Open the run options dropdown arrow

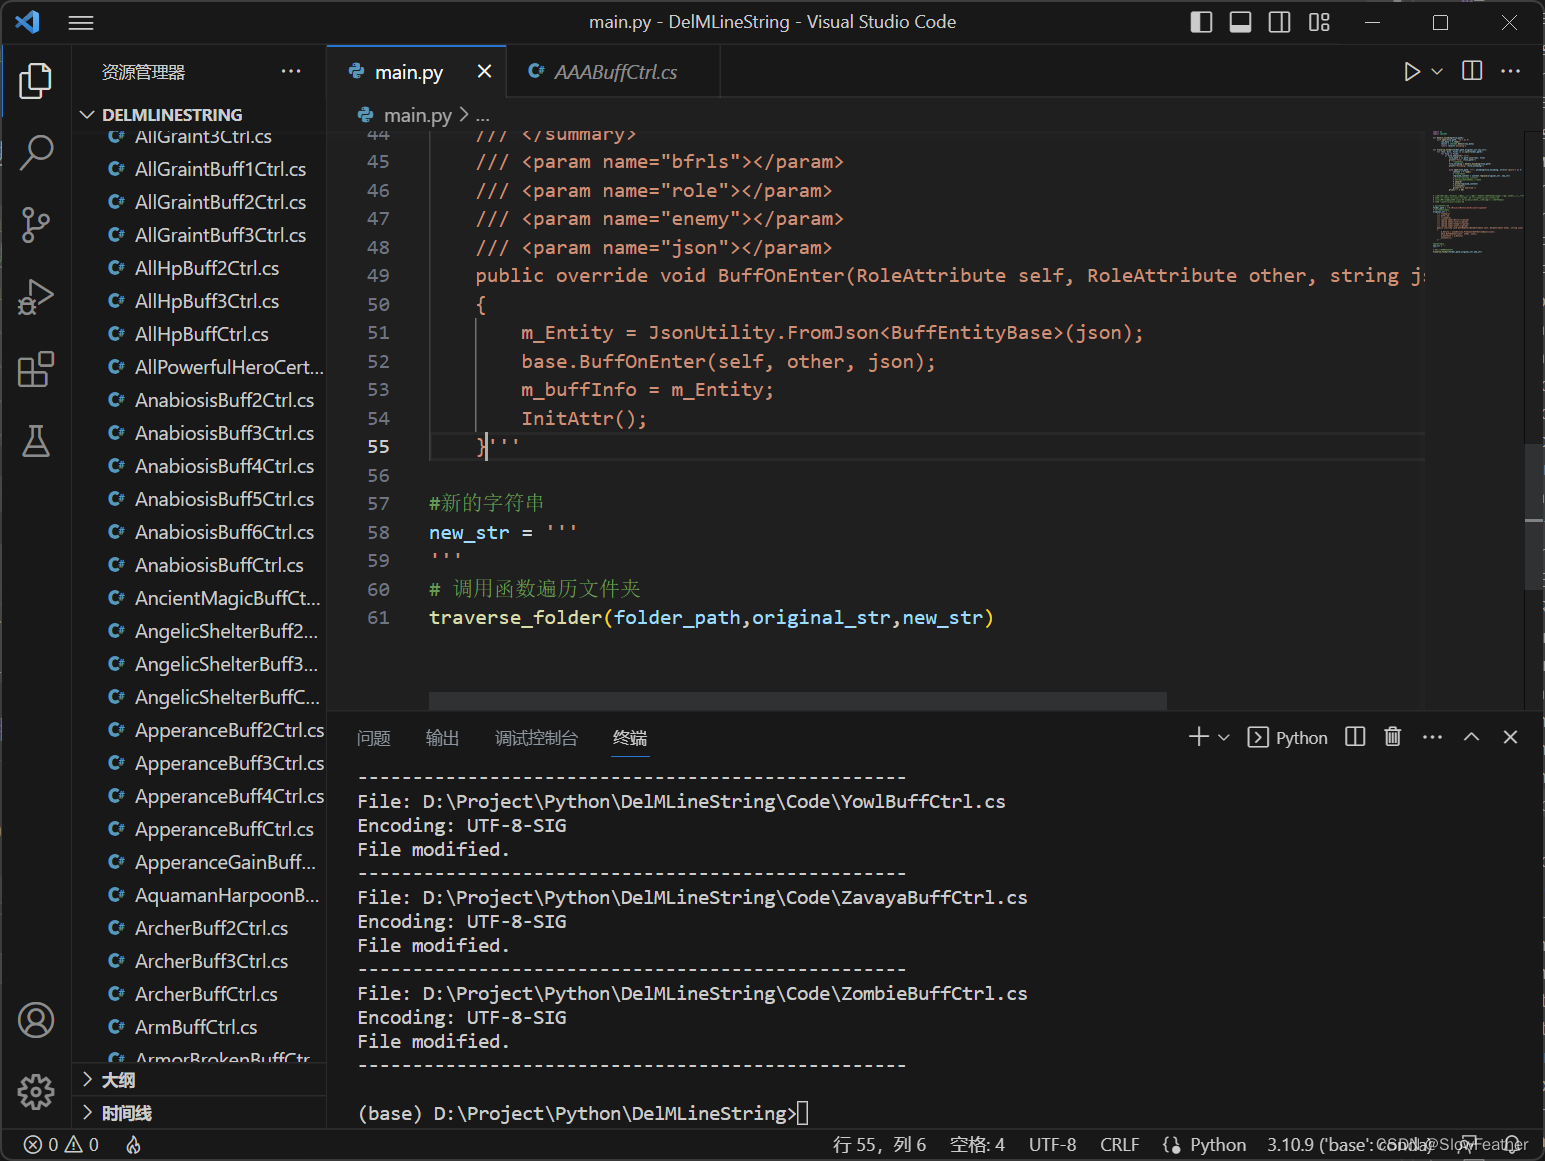(x=1437, y=71)
